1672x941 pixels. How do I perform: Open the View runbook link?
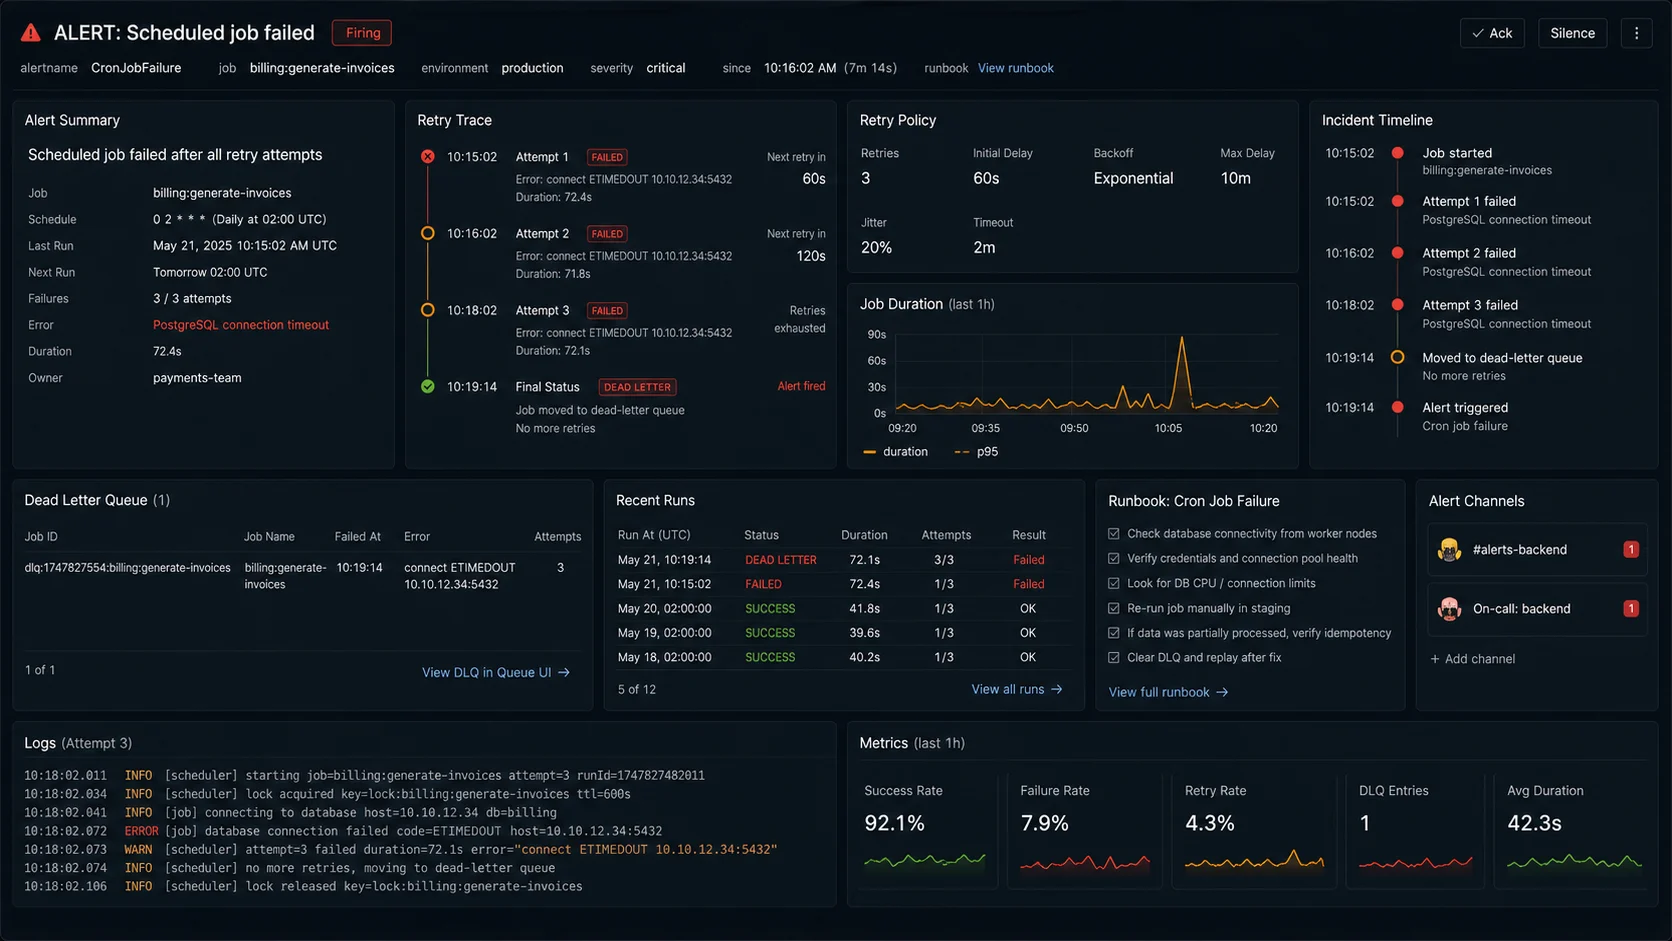point(1015,68)
